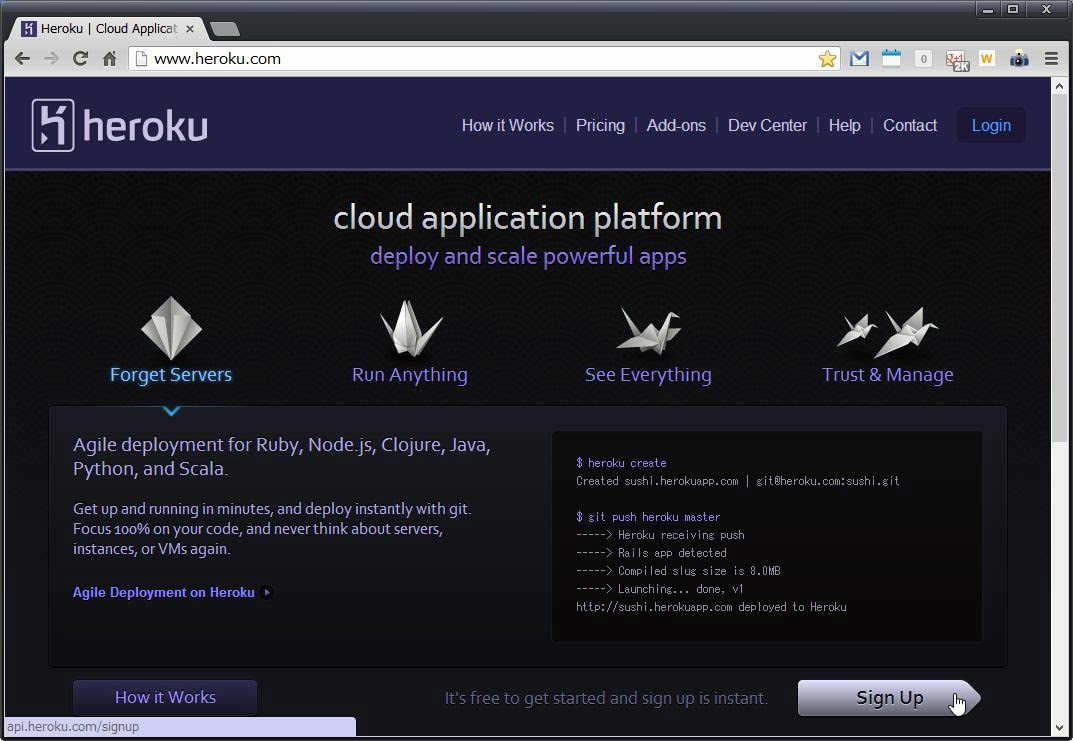Image resolution: width=1073 pixels, height=741 pixels.
Task: Follow the Agile Deployment on Heroku link
Action: click(164, 592)
